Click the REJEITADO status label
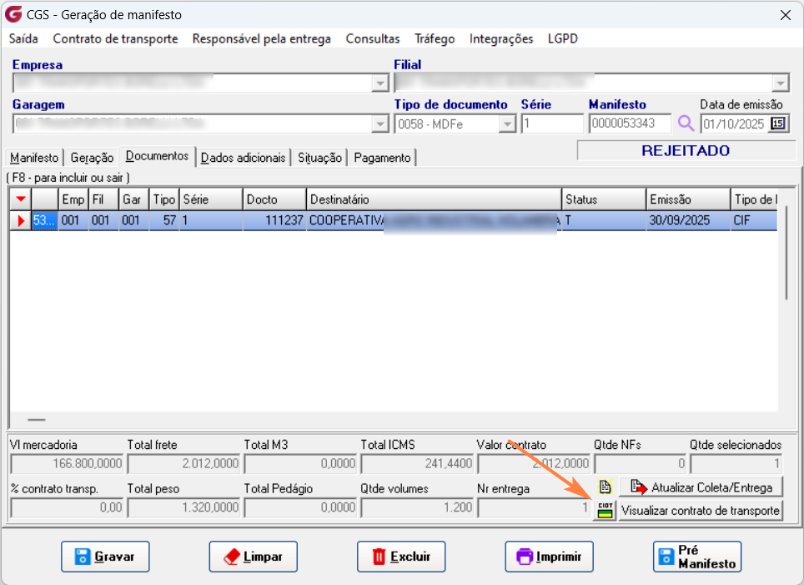The width and height of the screenshot is (804, 585). pos(686,150)
